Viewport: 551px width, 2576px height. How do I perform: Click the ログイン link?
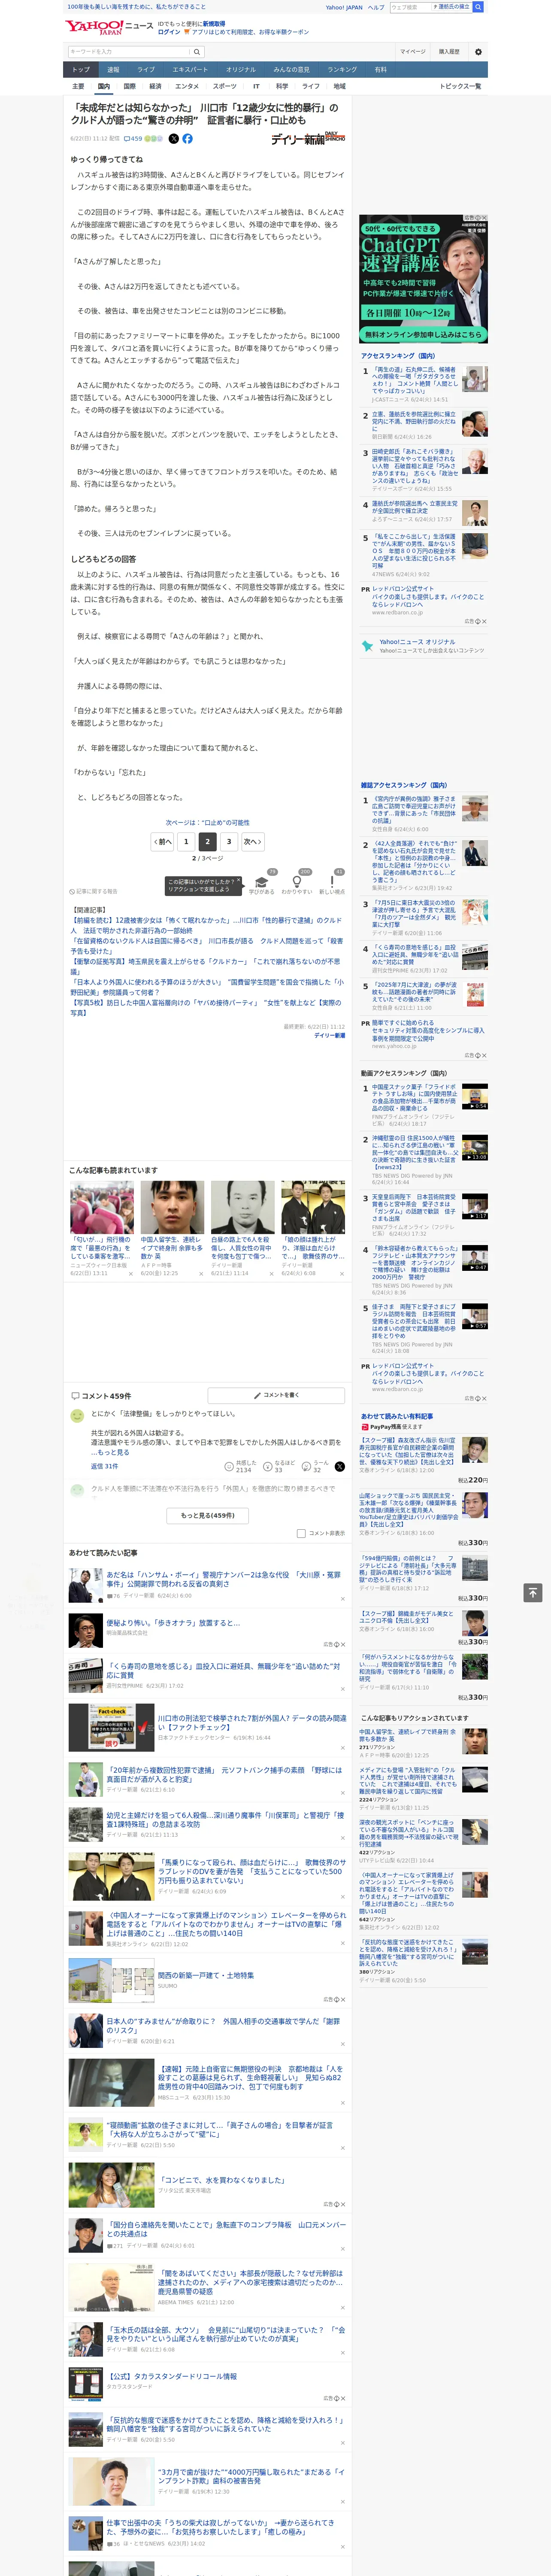[x=169, y=32]
